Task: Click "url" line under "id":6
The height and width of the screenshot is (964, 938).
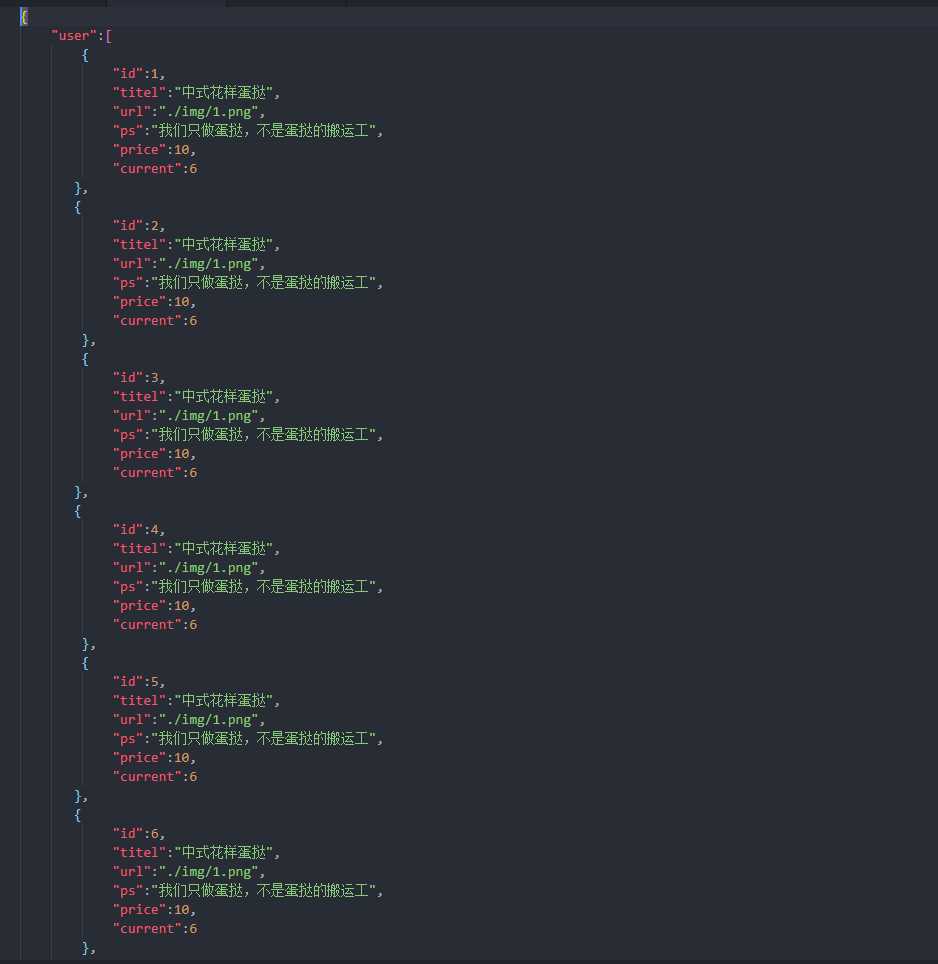Action: (189, 871)
